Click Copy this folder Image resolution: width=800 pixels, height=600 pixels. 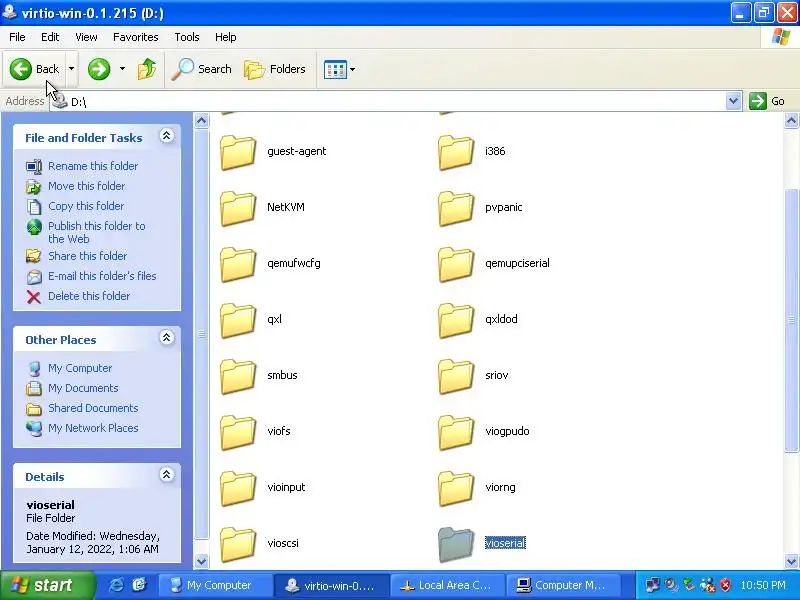[86, 206]
